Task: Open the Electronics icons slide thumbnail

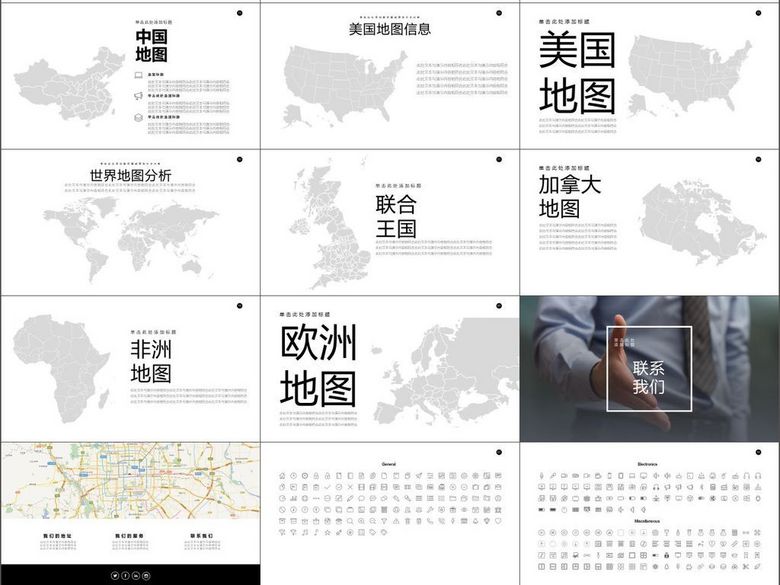Action: click(650, 513)
